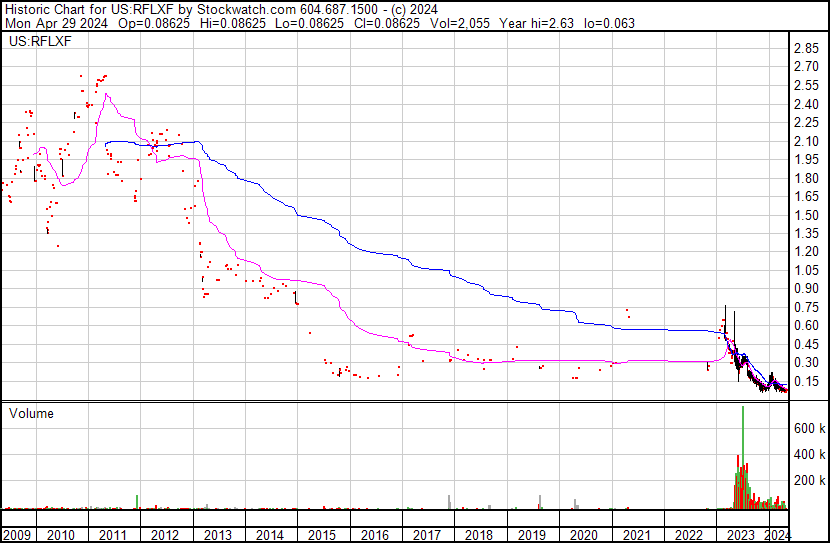Click the 600 k volume axis label
Screen dimensions: 830x543
pyautogui.click(x=809, y=428)
